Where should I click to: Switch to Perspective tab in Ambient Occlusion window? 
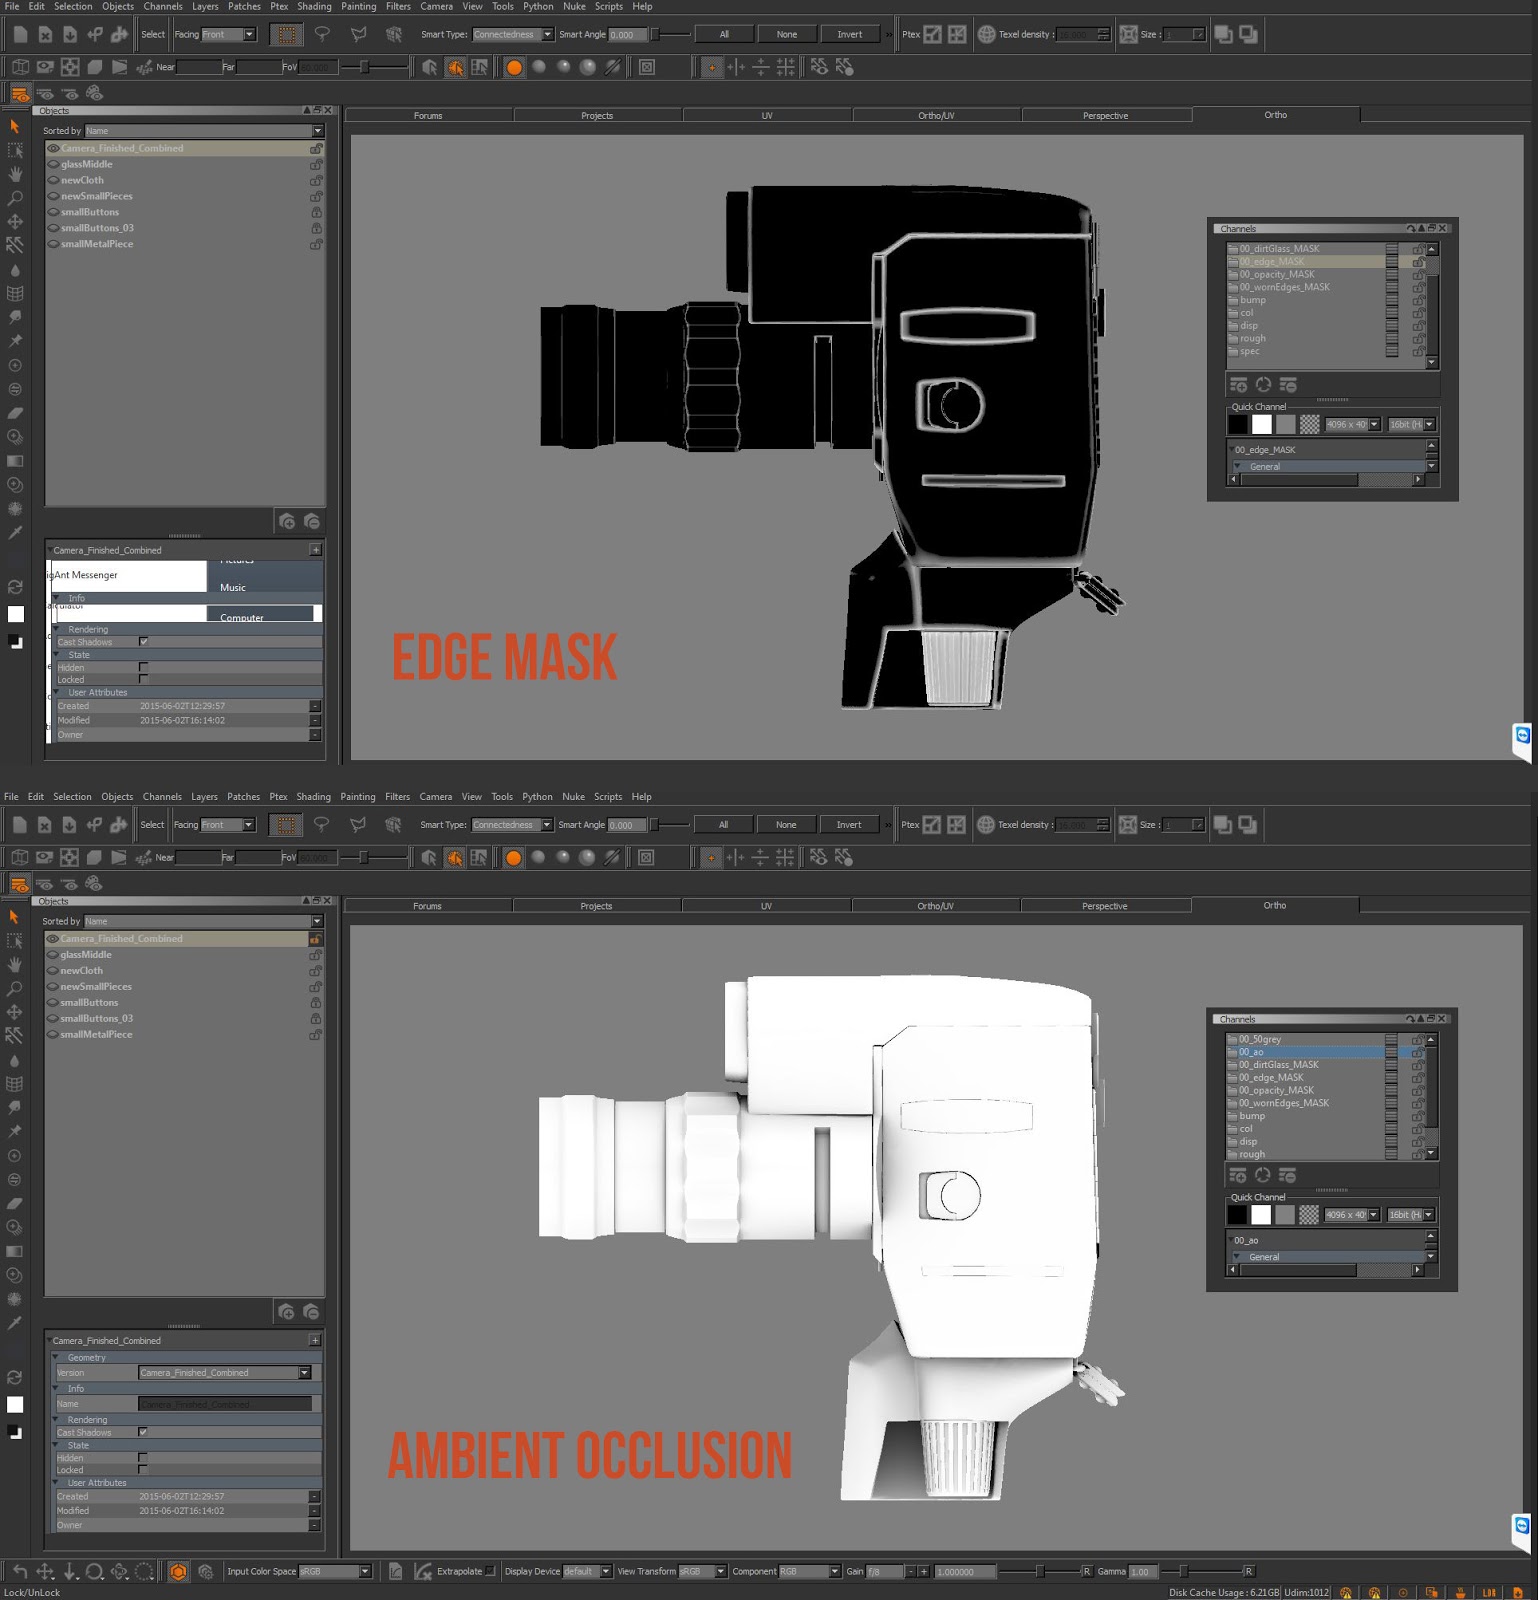1104,906
